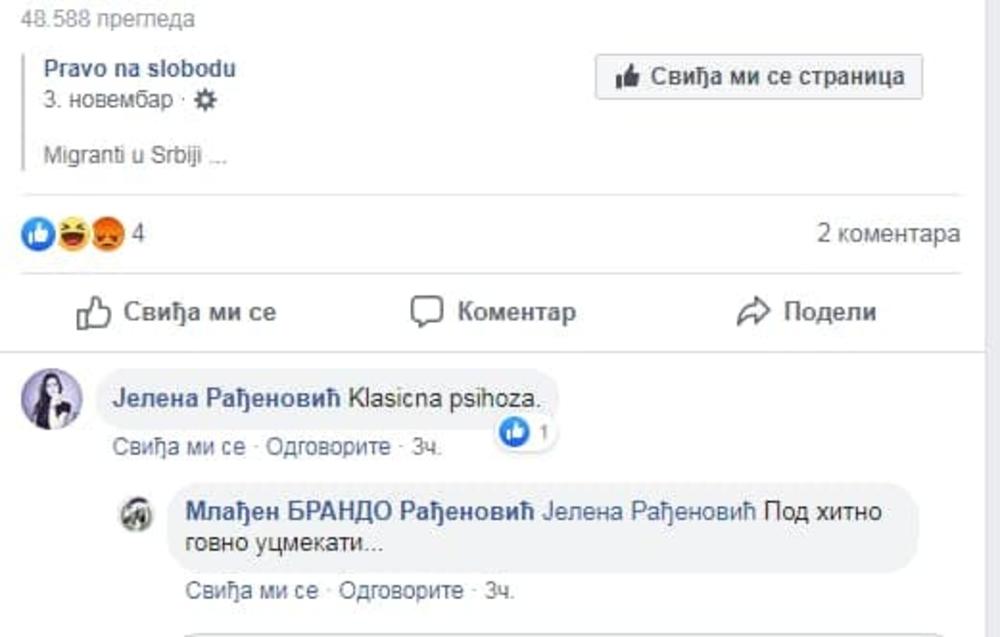
Task: Like the page with Свиђа ми се страница
Action: point(759,77)
